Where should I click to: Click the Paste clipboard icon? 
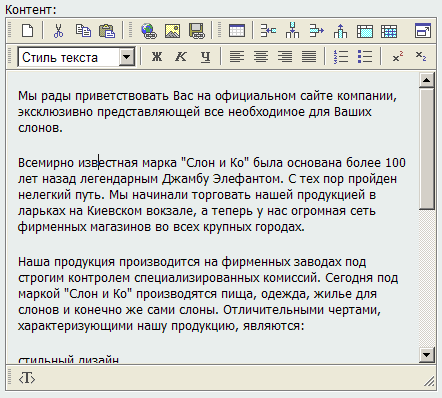pyautogui.click(x=107, y=31)
